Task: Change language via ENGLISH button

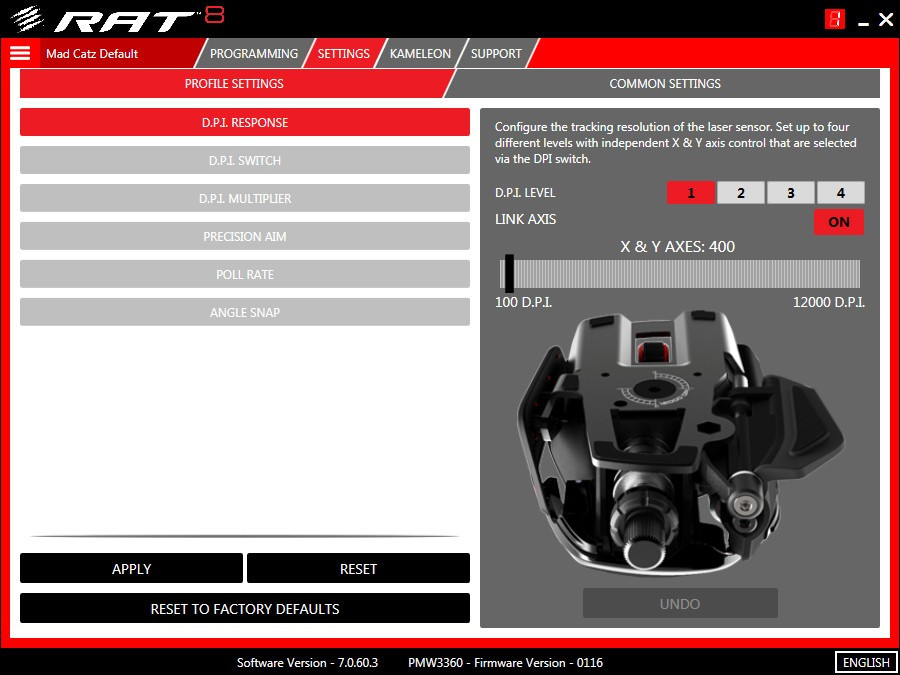Action: 866,662
